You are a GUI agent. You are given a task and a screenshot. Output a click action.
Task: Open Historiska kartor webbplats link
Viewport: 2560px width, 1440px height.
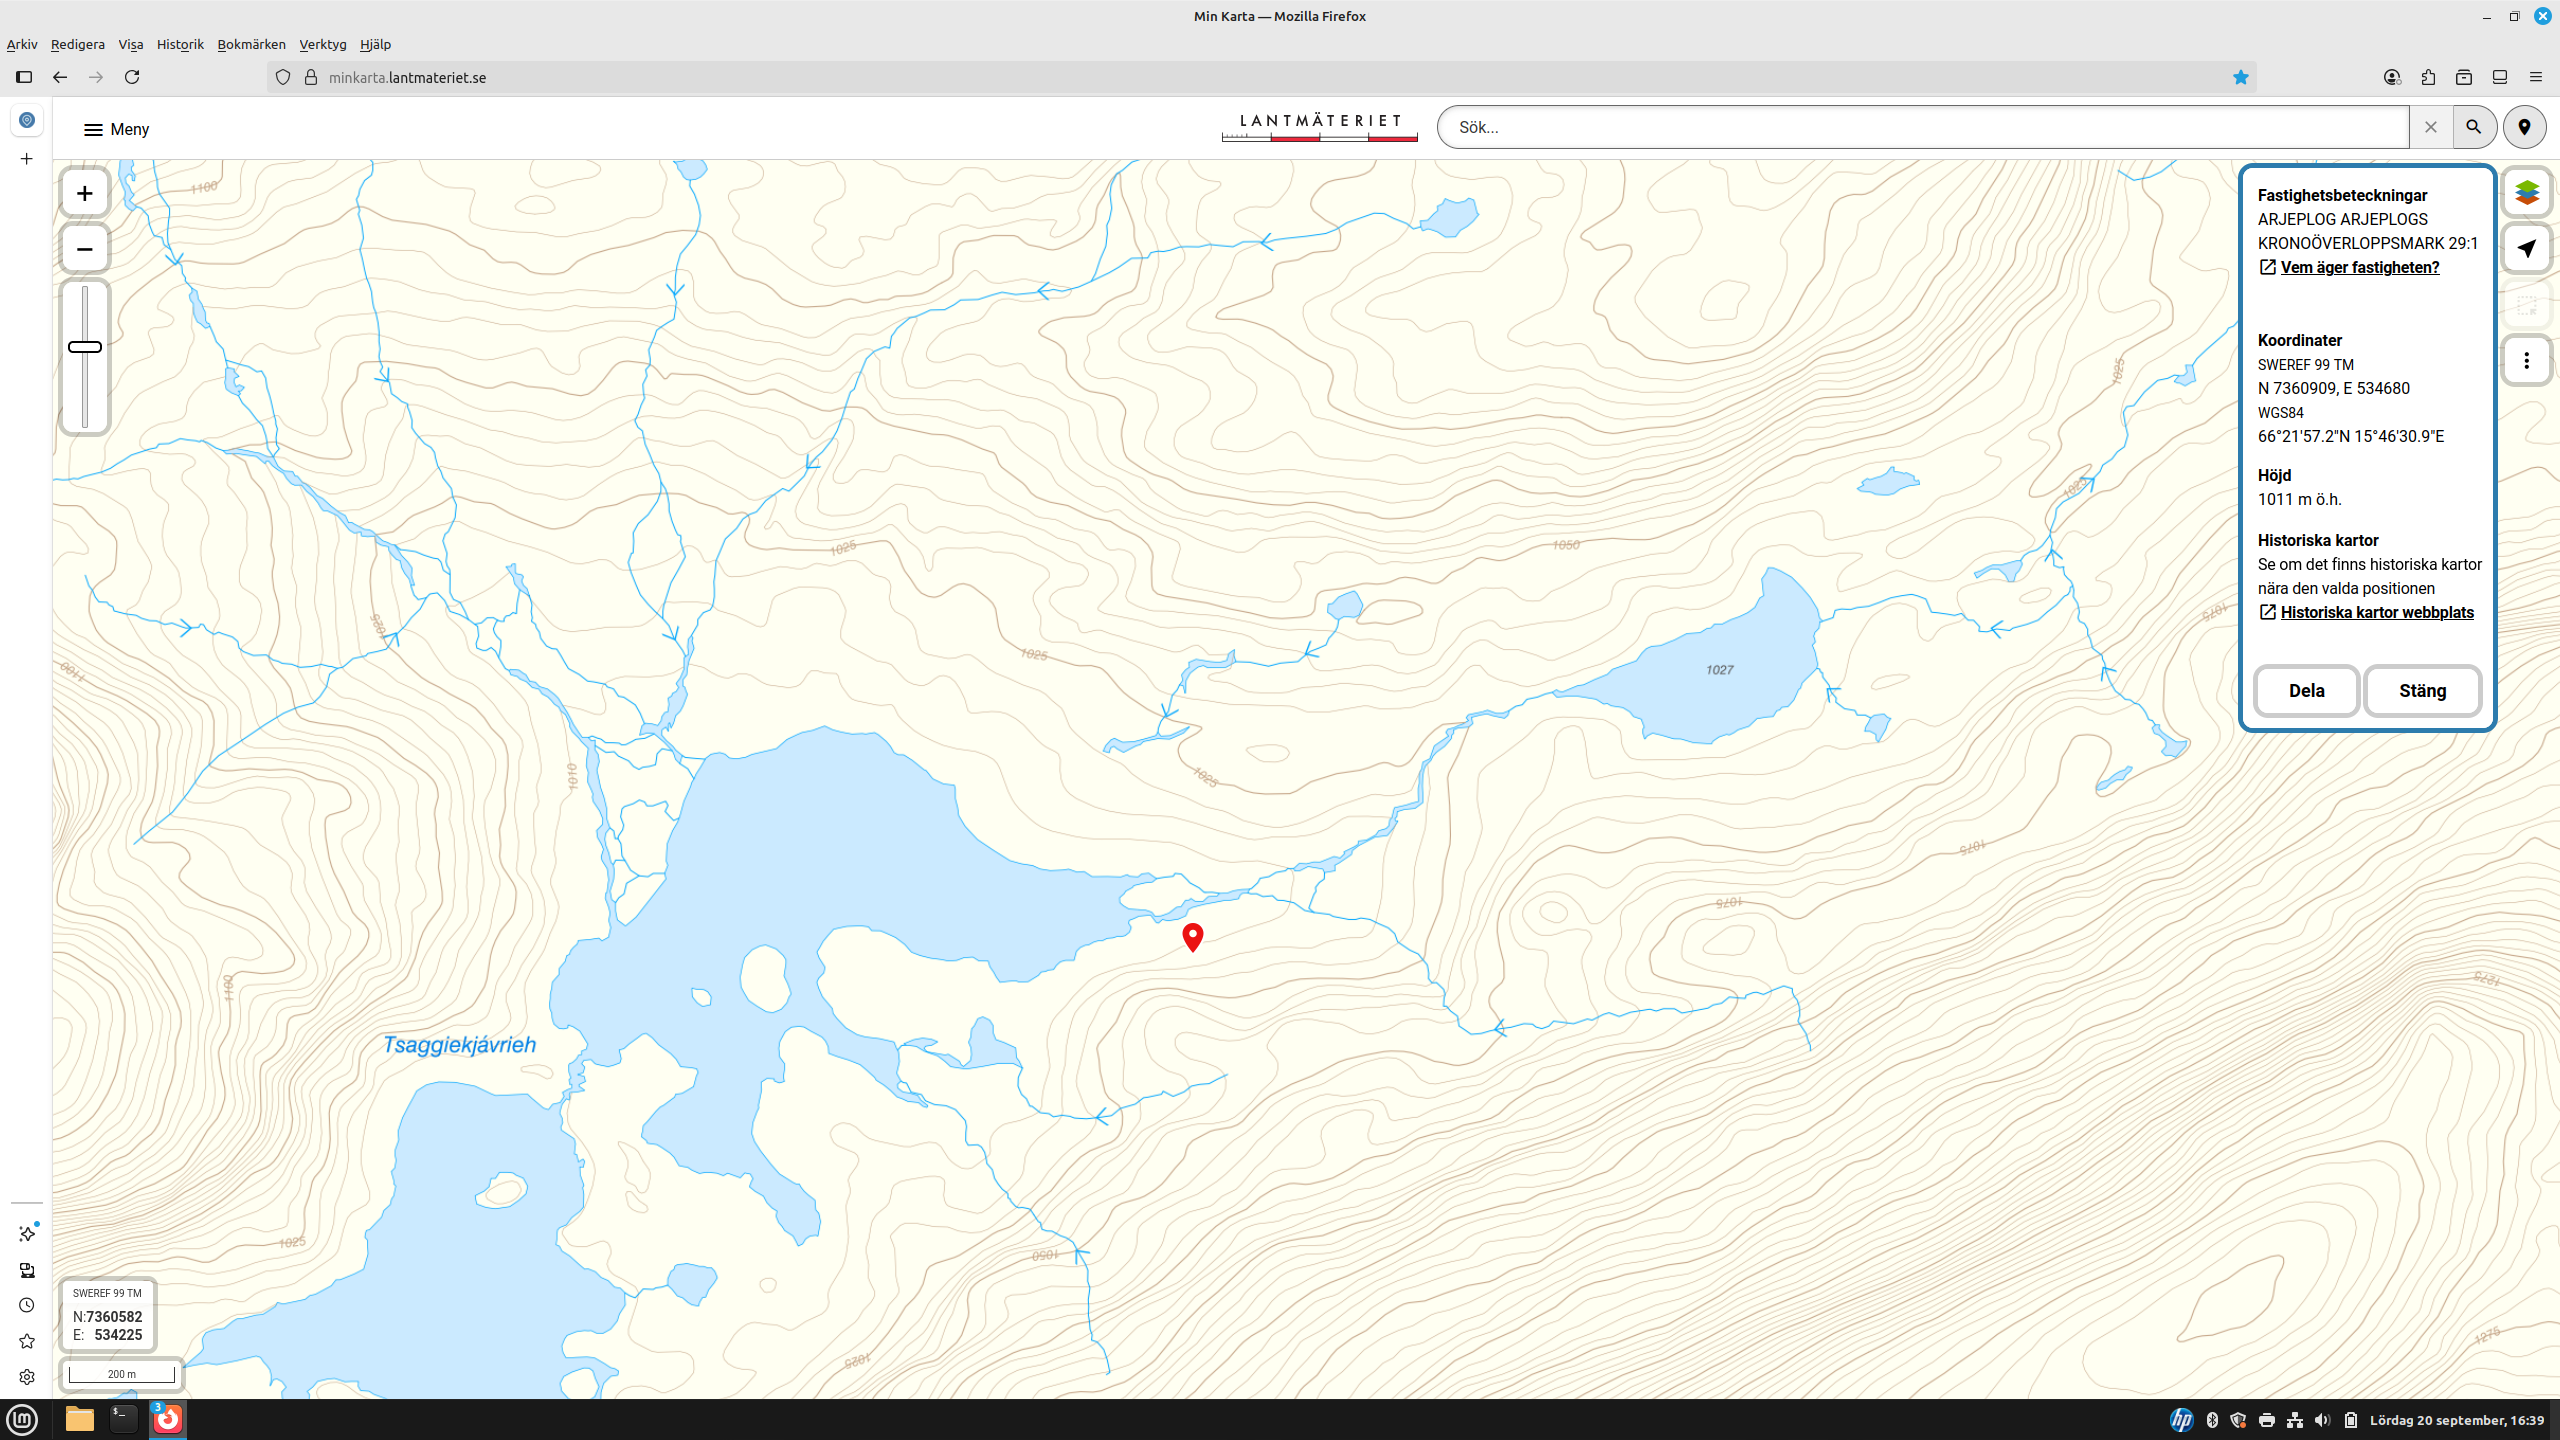click(x=2376, y=613)
